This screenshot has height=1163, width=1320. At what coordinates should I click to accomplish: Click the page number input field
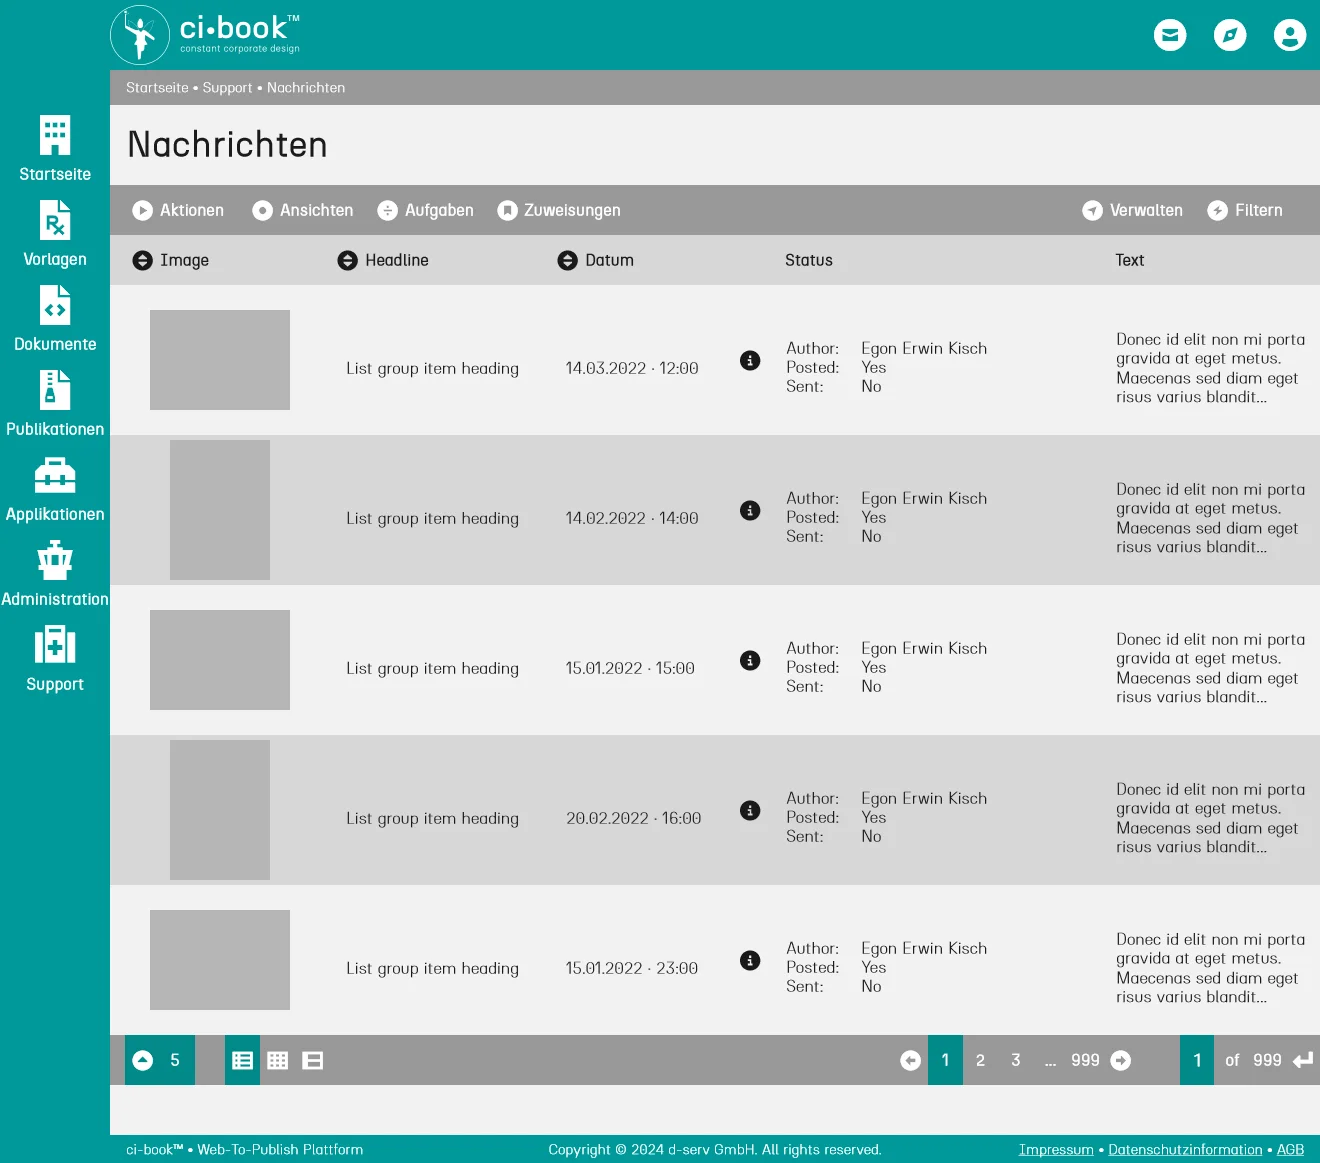point(1197,1060)
